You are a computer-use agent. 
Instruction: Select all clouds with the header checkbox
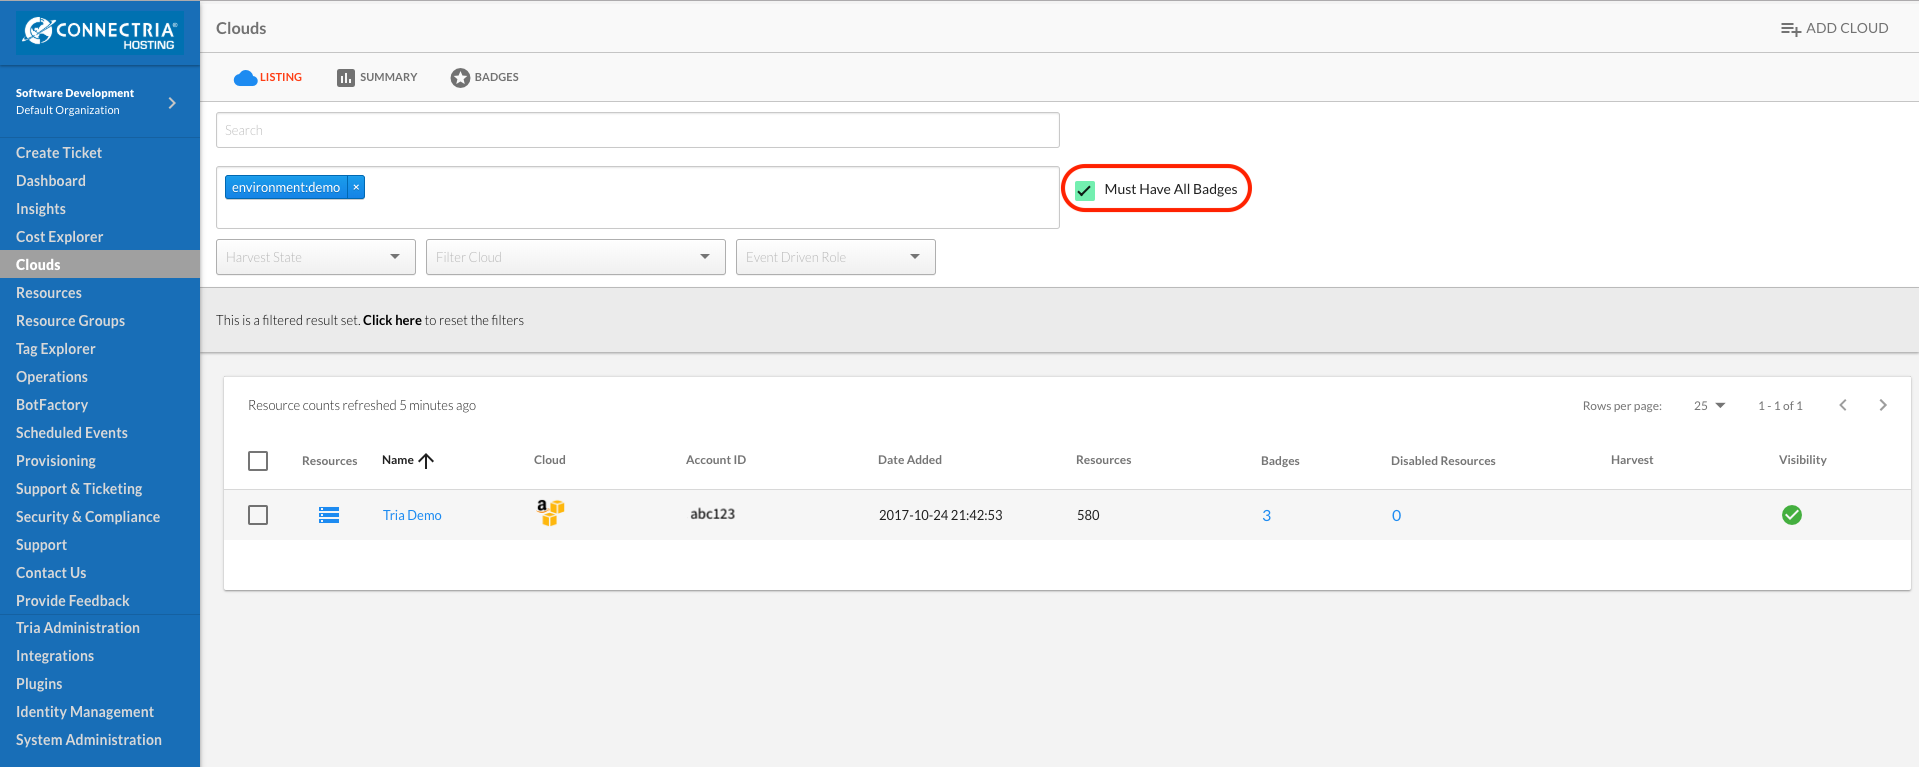point(258,461)
